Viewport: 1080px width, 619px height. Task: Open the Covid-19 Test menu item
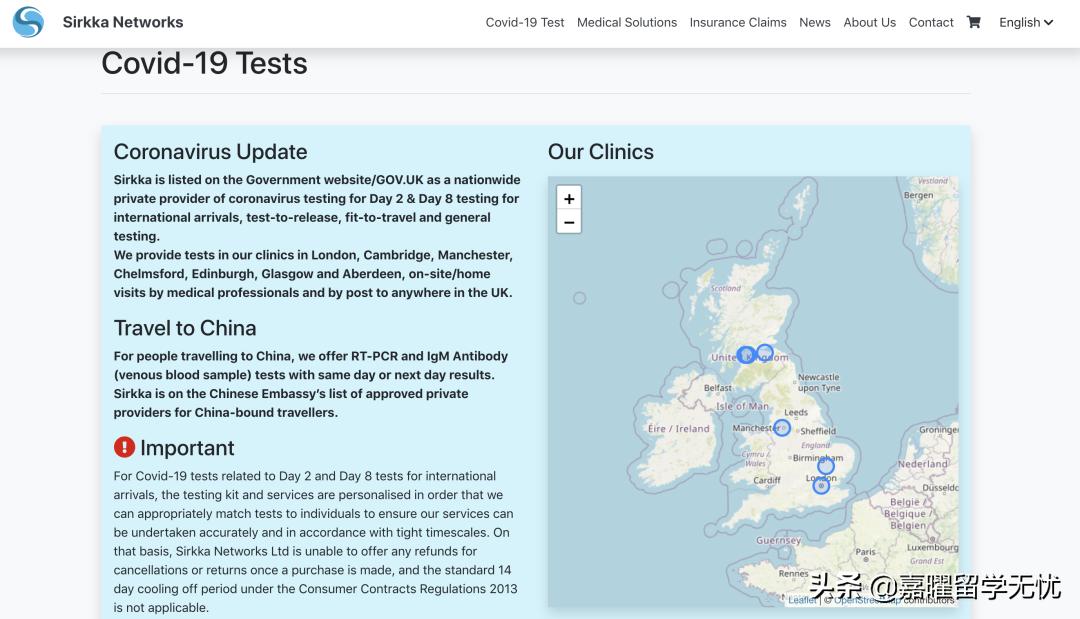pos(525,22)
